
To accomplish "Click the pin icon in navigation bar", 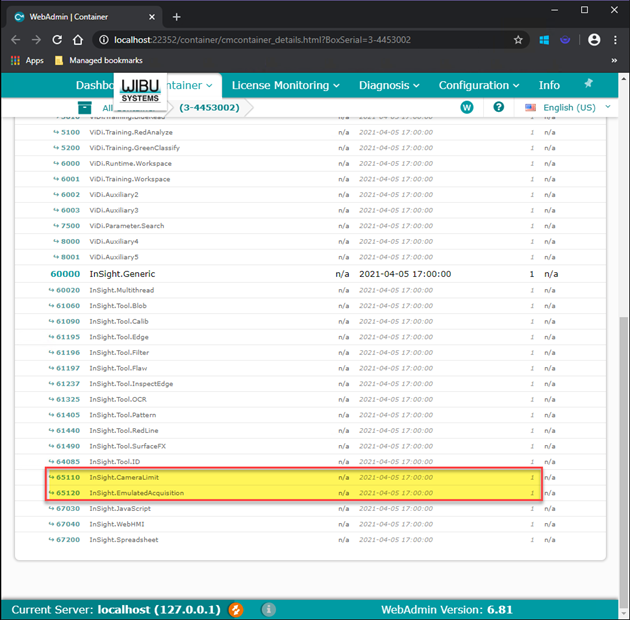I will pos(588,84).
